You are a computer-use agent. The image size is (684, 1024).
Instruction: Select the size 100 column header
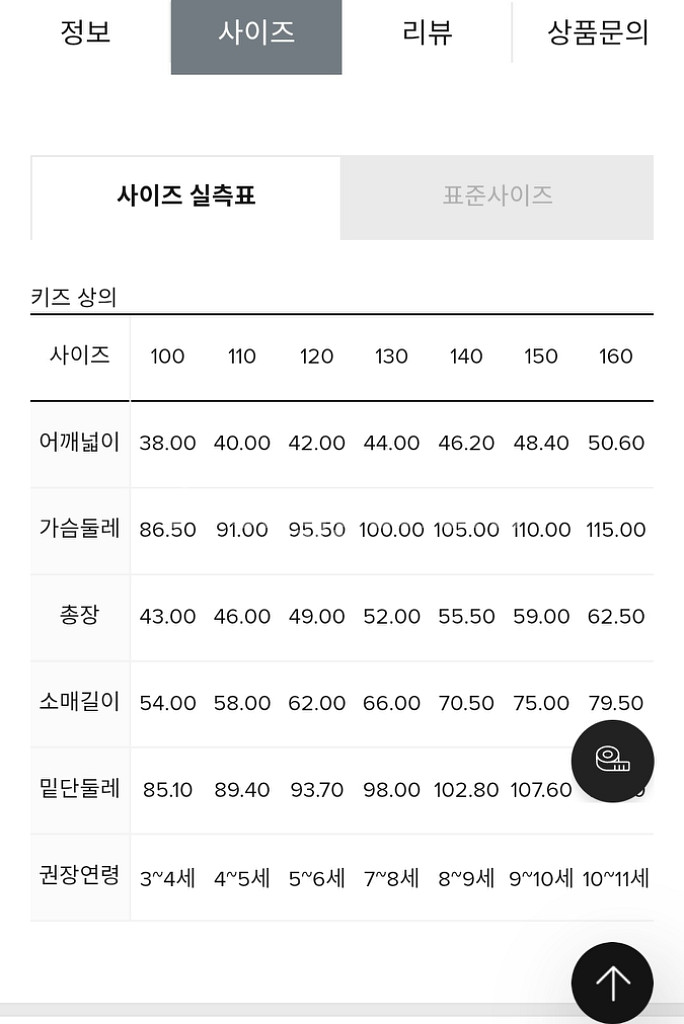coord(167,357)
